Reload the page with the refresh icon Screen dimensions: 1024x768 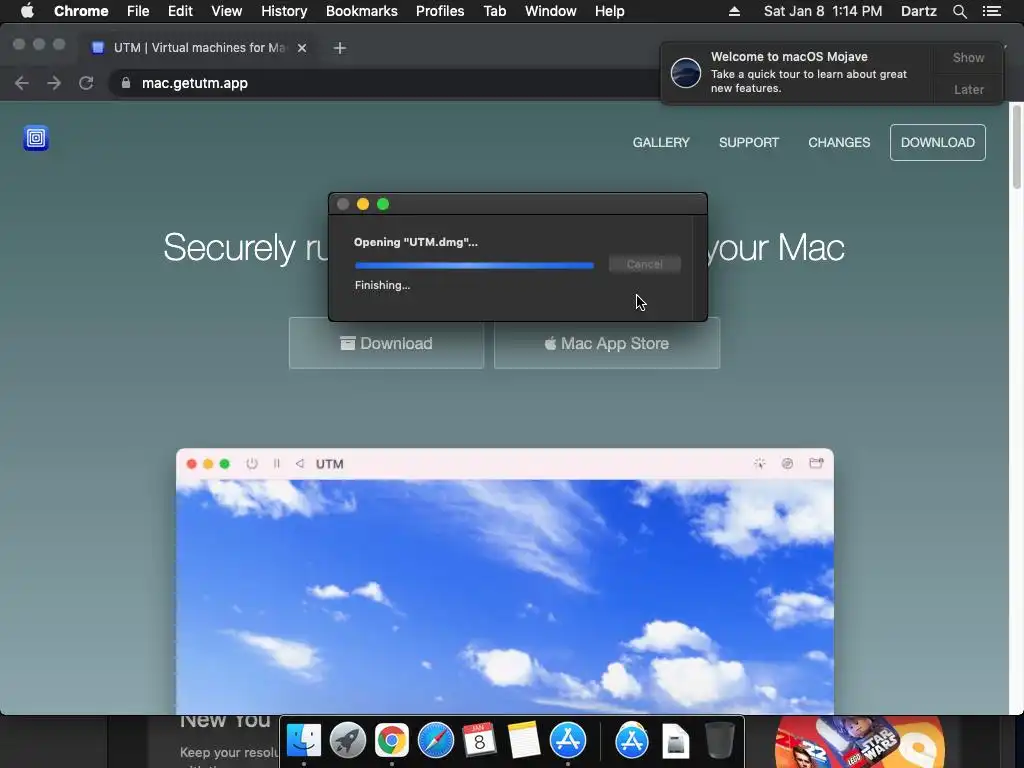pos(86,83)
